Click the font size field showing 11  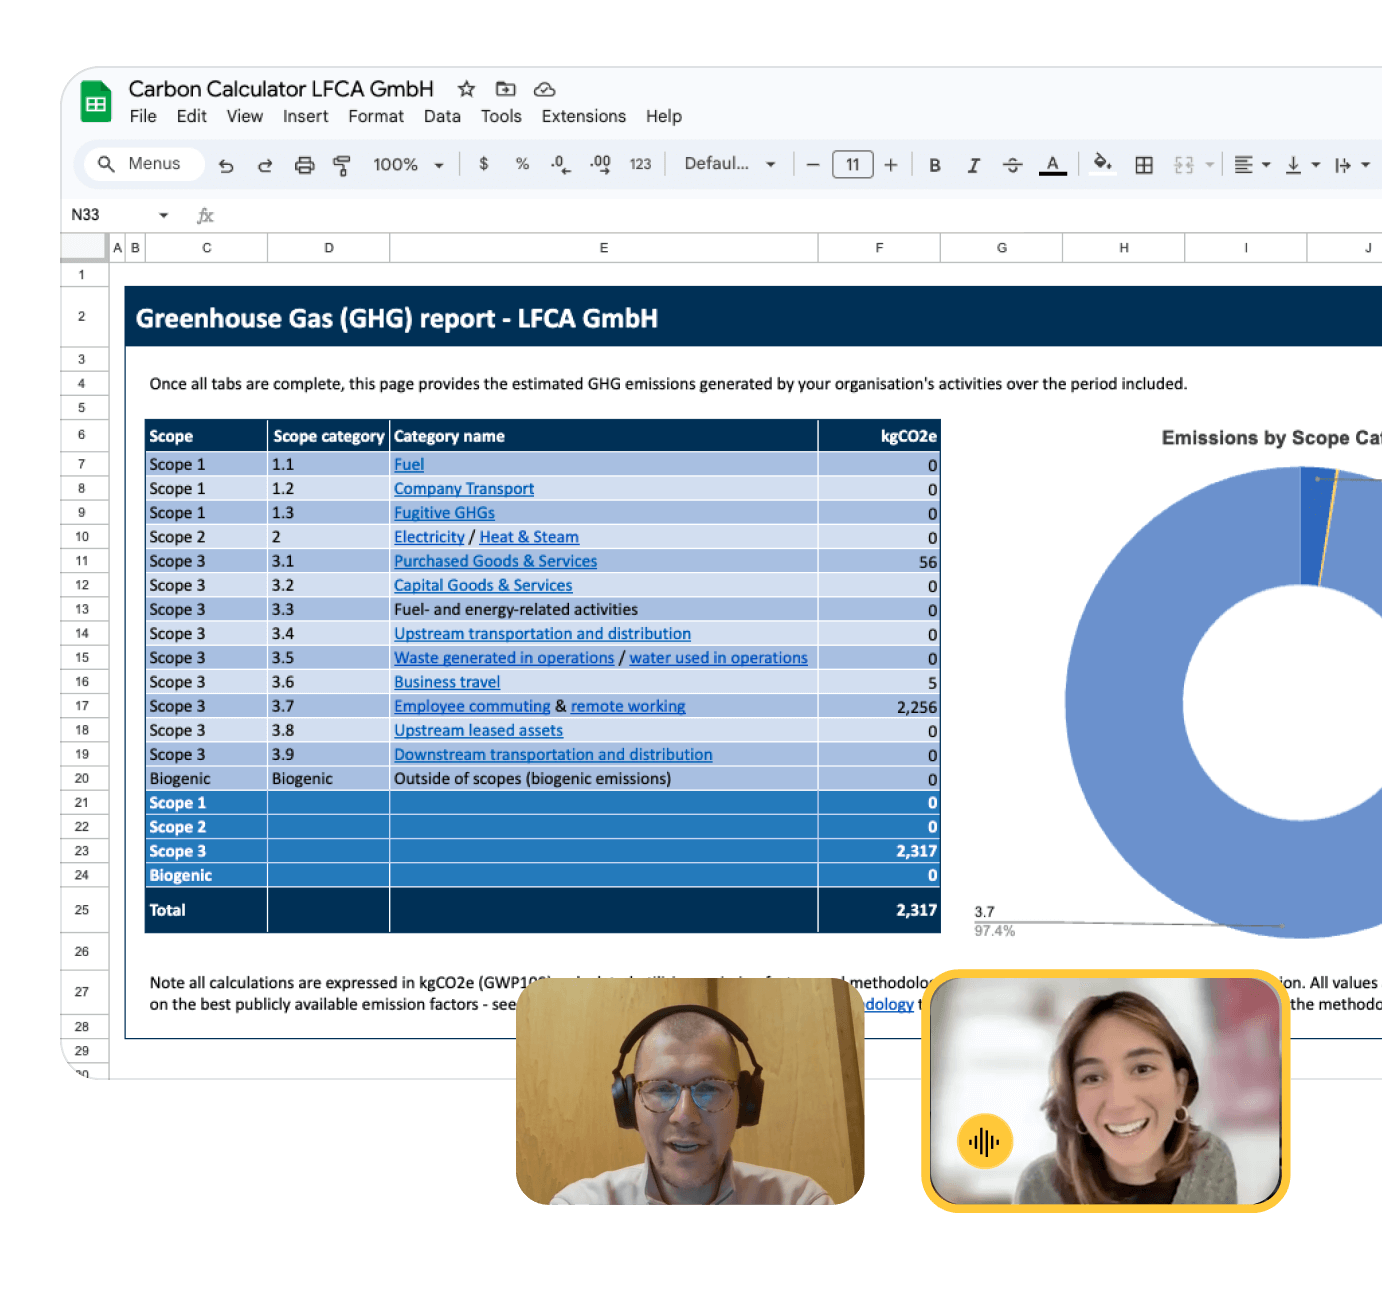[x=852, y=164]
